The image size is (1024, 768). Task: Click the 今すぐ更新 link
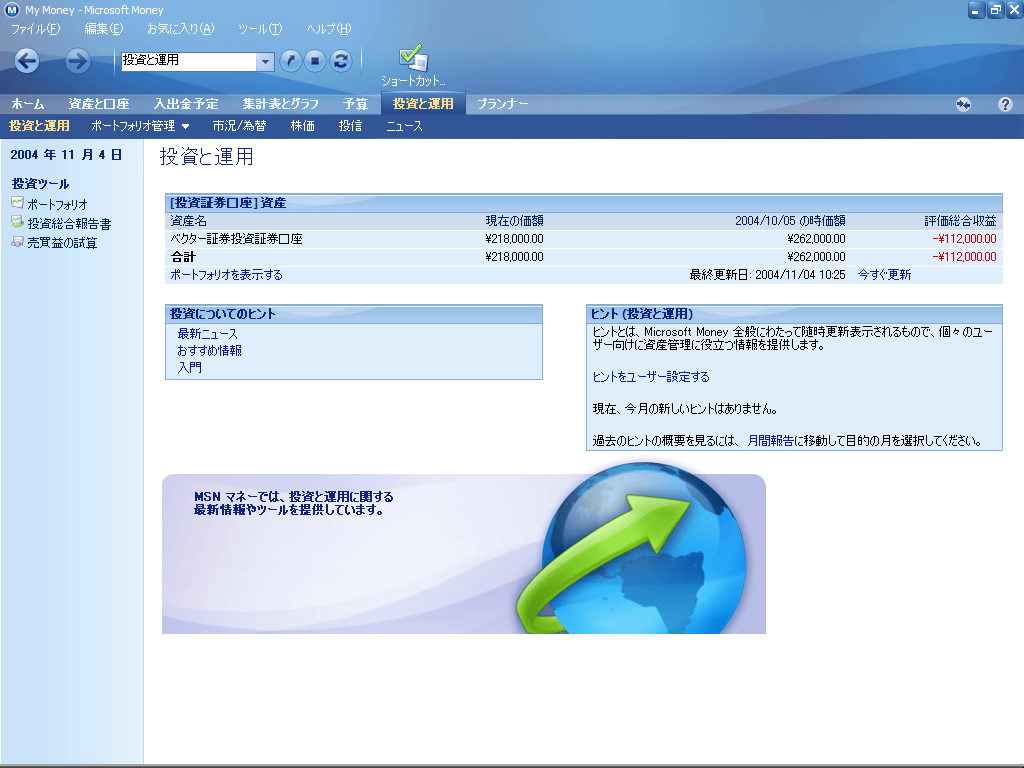[884, 275]
